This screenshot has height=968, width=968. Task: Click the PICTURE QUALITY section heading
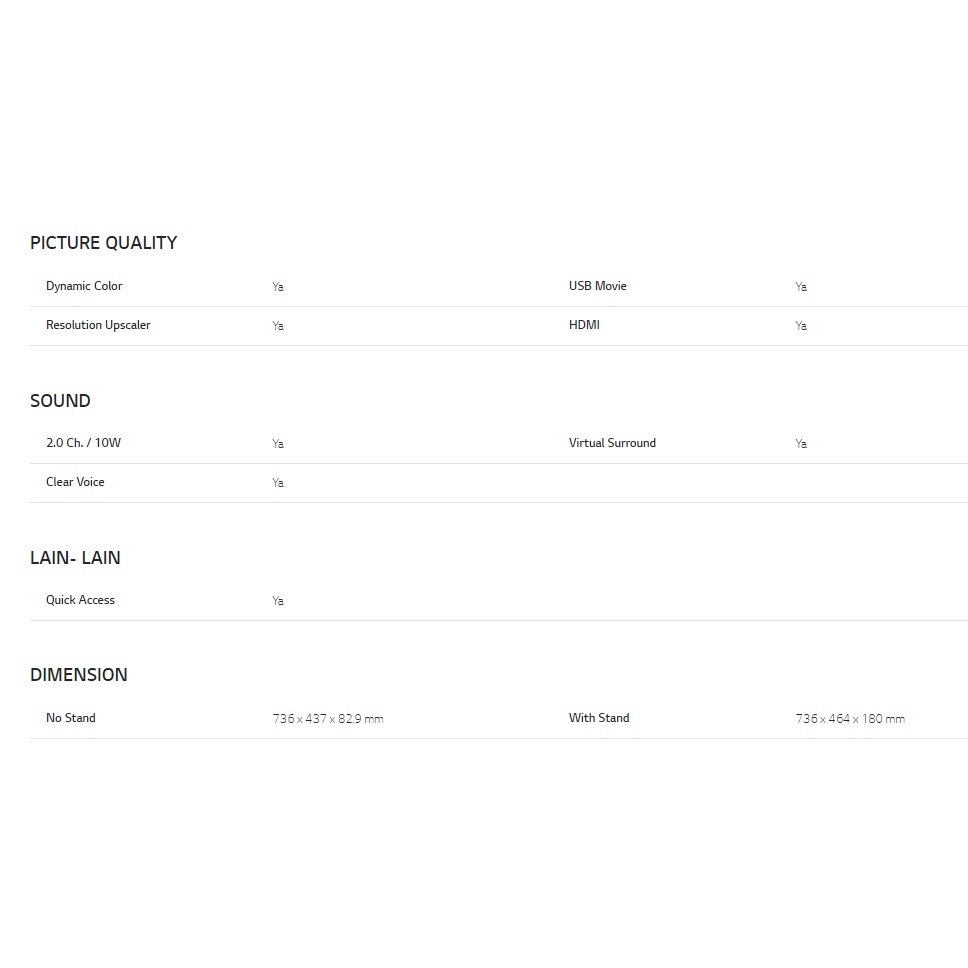click(x=103, y=243)
